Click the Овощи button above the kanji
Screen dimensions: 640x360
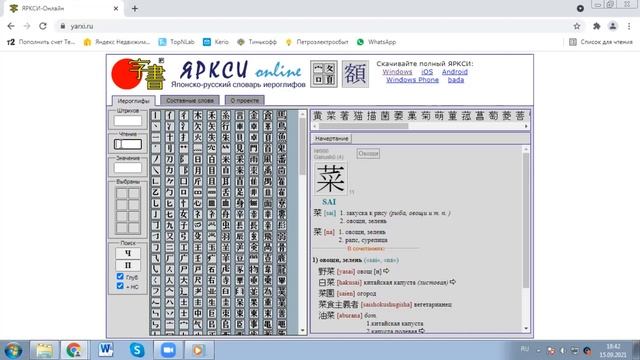pos(368,153)
